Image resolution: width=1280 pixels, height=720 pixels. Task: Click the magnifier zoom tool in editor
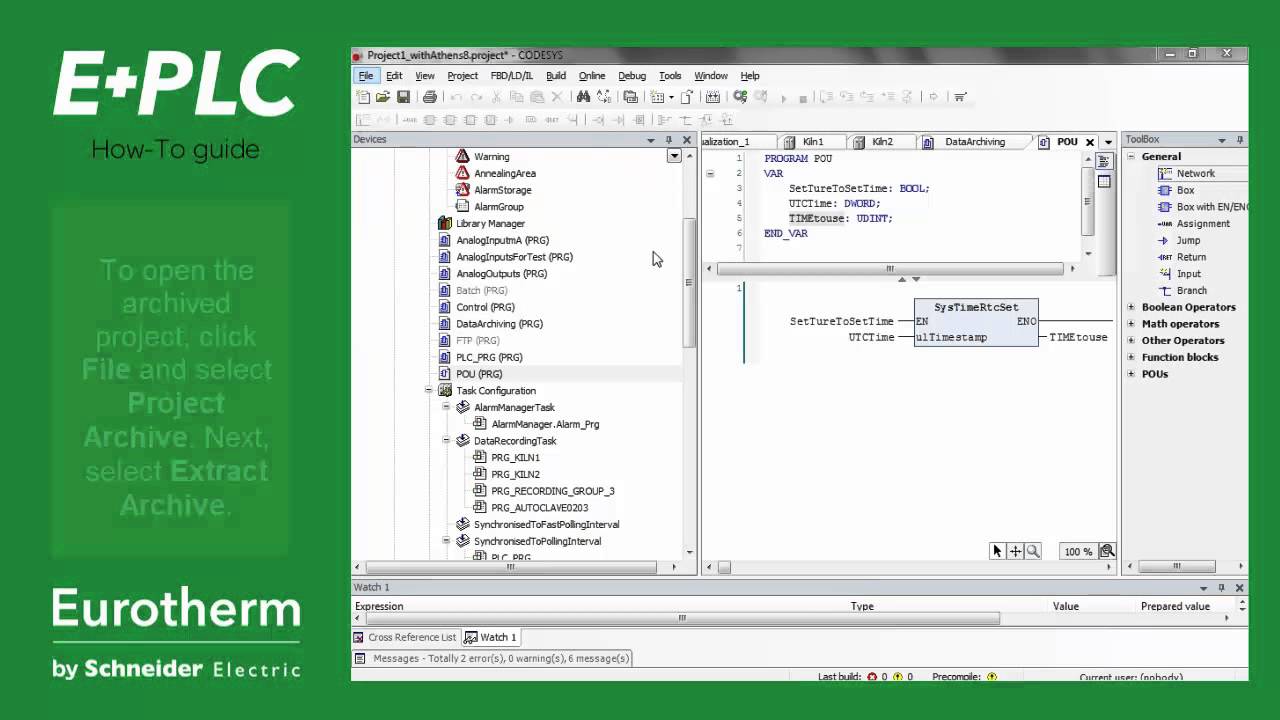tap(1033, 551)
